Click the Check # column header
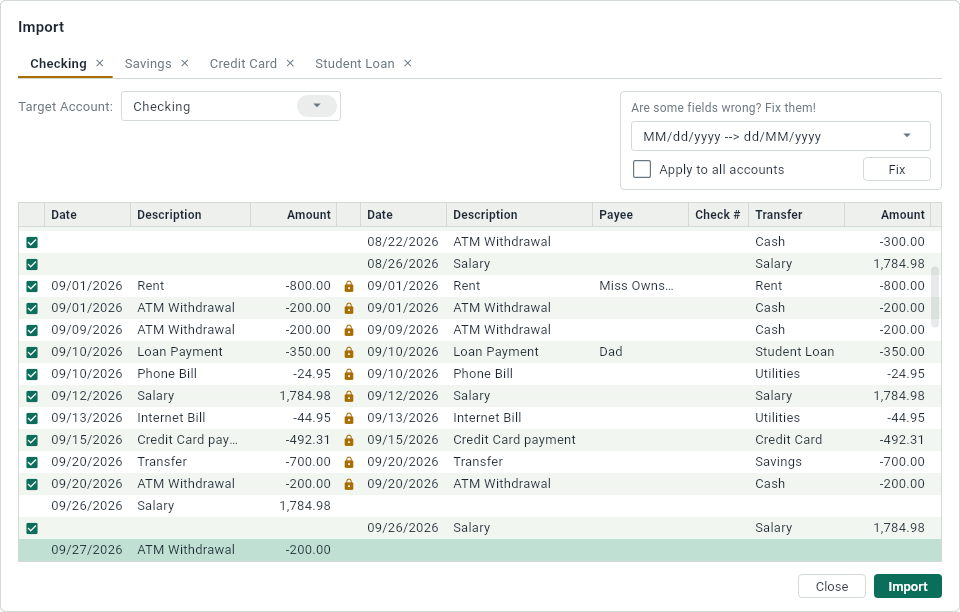This screenshot has width=960, height=612. [x=718, y=215]
